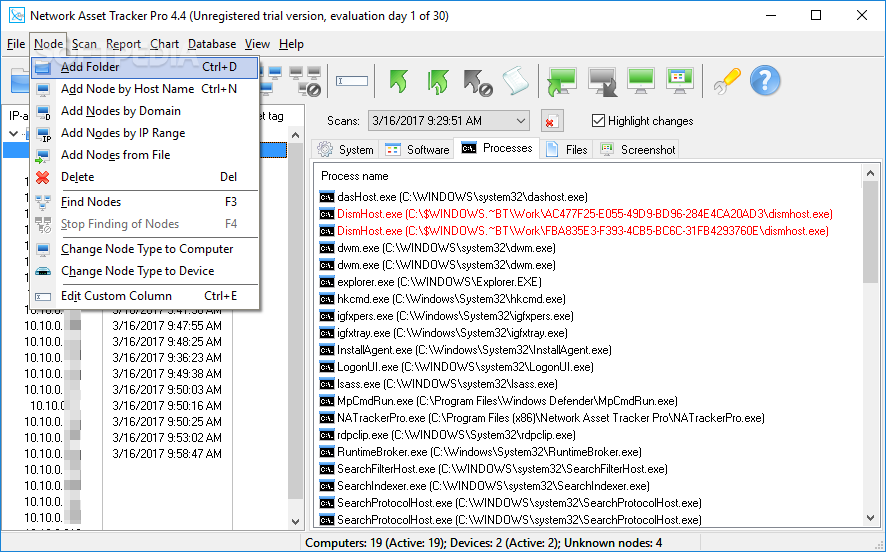Click the Add Nodes by Domain icon
Image resolution: width=886 pixels, height=552 pixels.
click(x=44, y=111)
